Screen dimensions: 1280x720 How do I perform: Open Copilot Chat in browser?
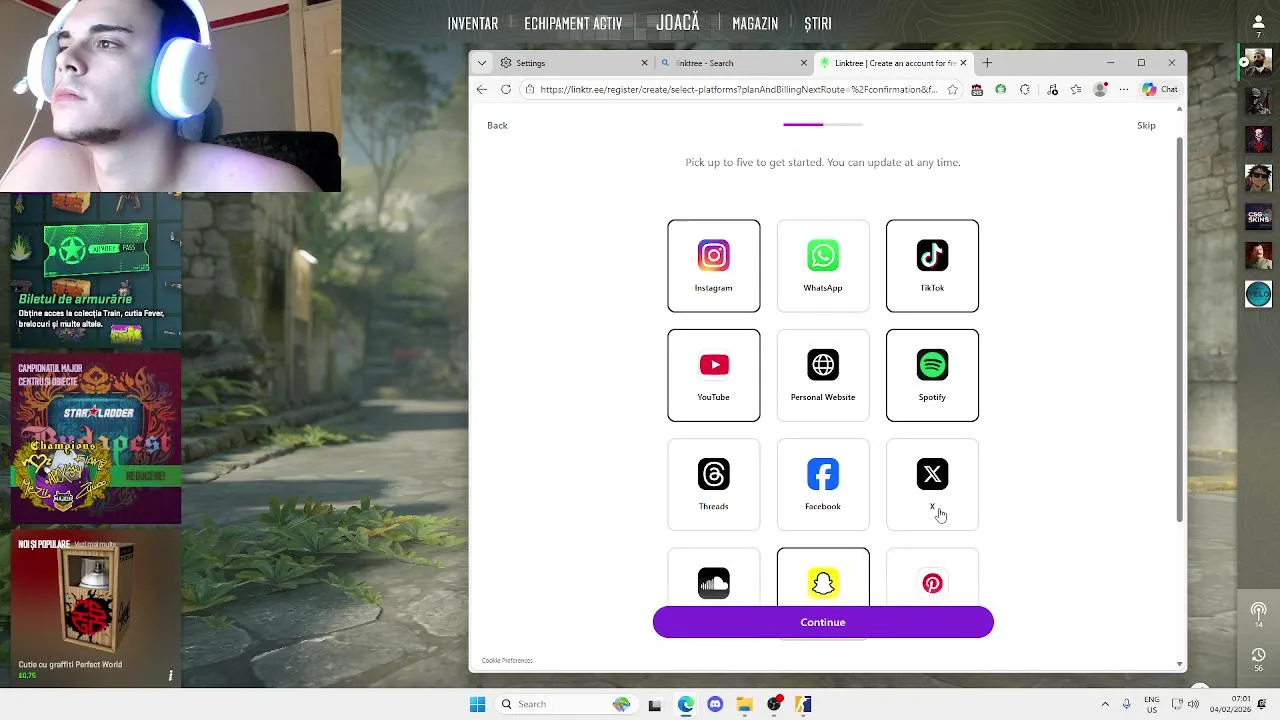(1161, 89)
